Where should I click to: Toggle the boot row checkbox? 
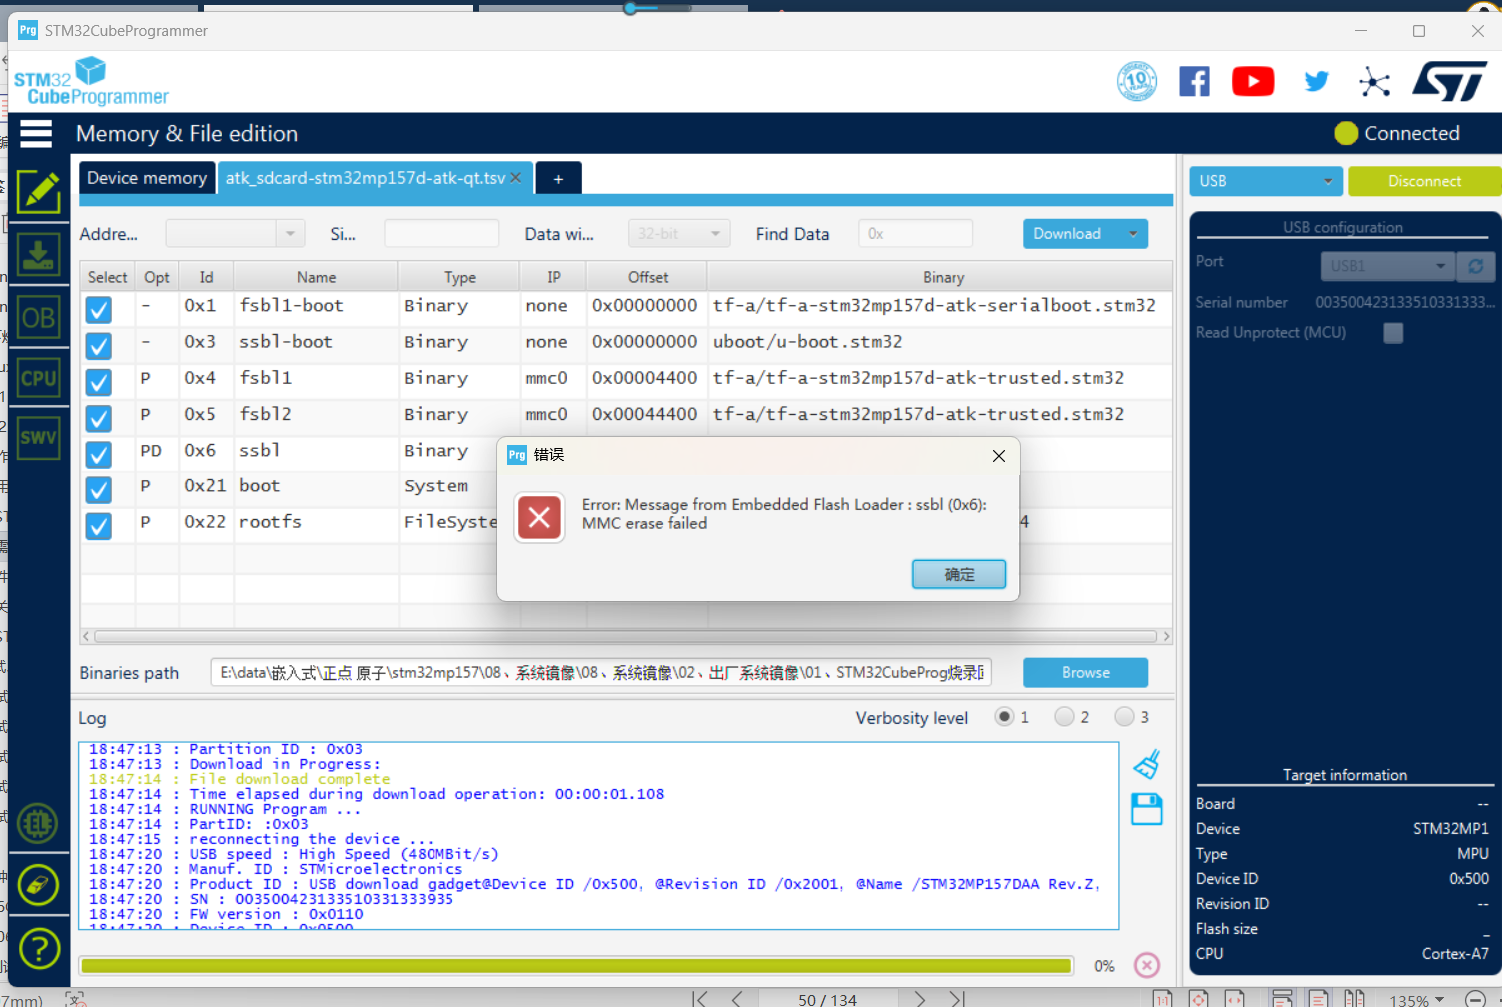98,490
